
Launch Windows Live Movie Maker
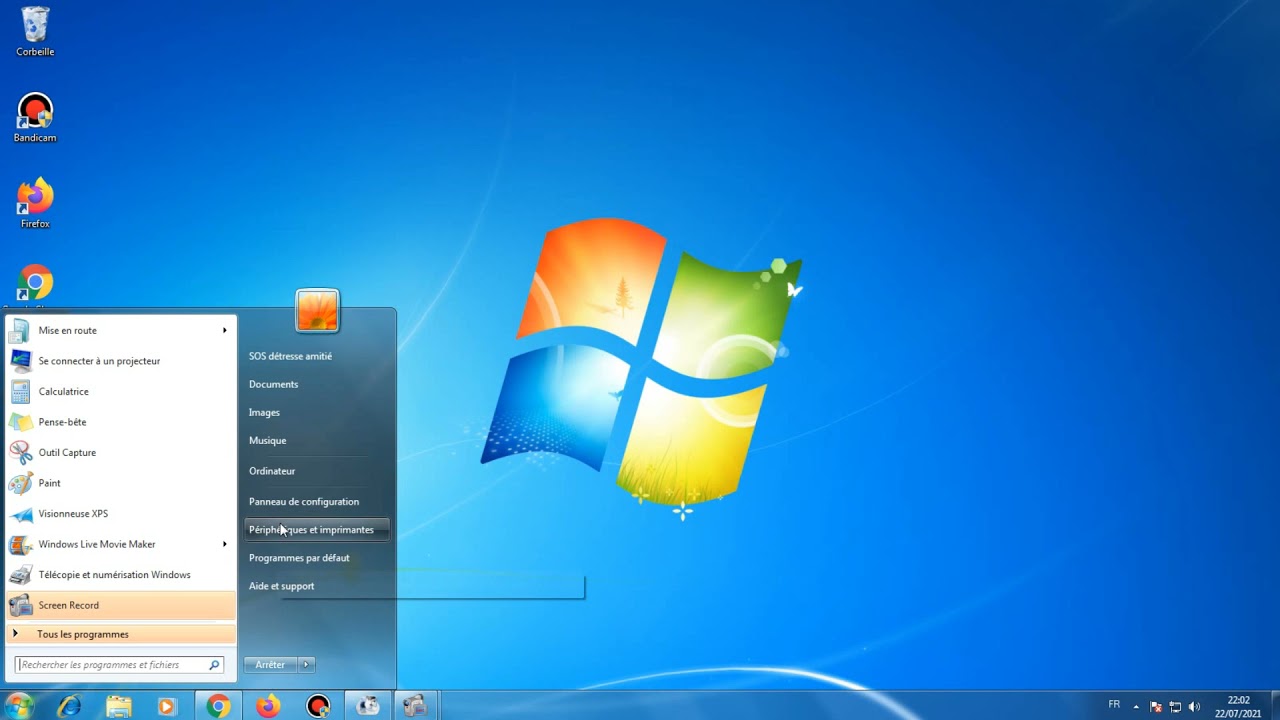(120, 544)
